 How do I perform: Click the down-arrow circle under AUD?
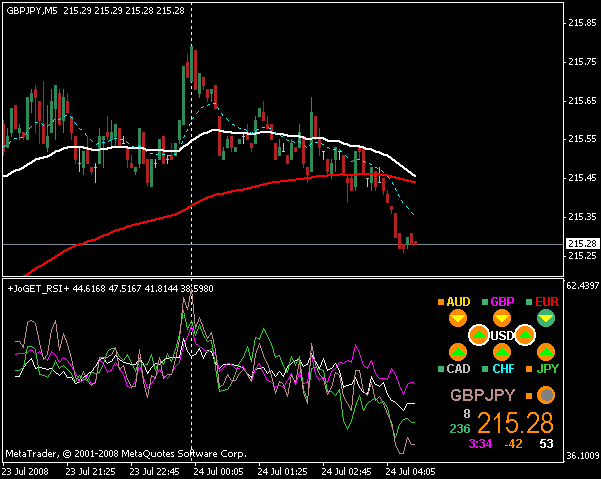point(458,319)
